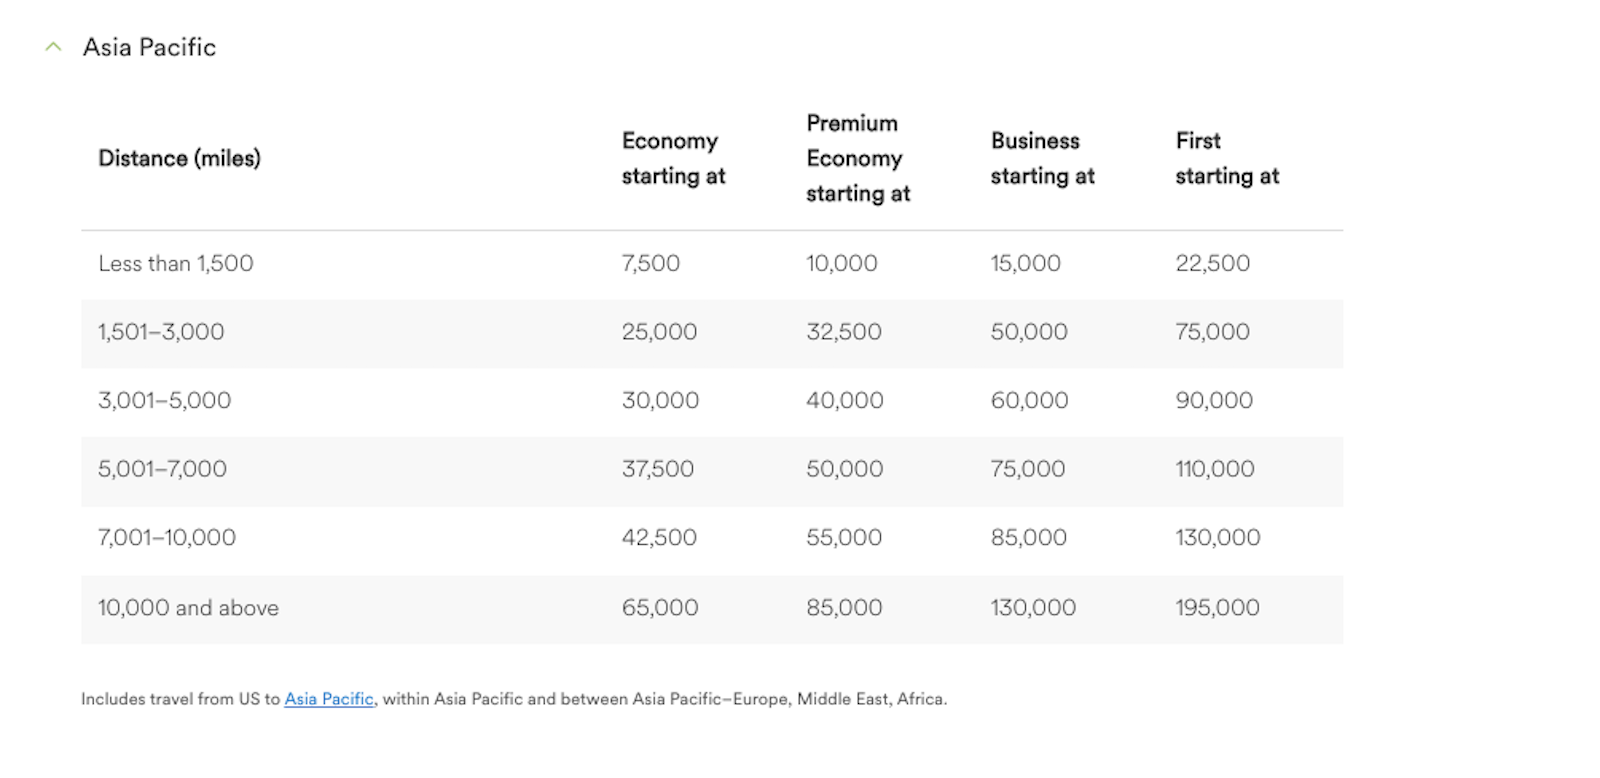Click the Asia Pacific section heading
This screenshot has width=1600, height=778.
tap(149, 47)
